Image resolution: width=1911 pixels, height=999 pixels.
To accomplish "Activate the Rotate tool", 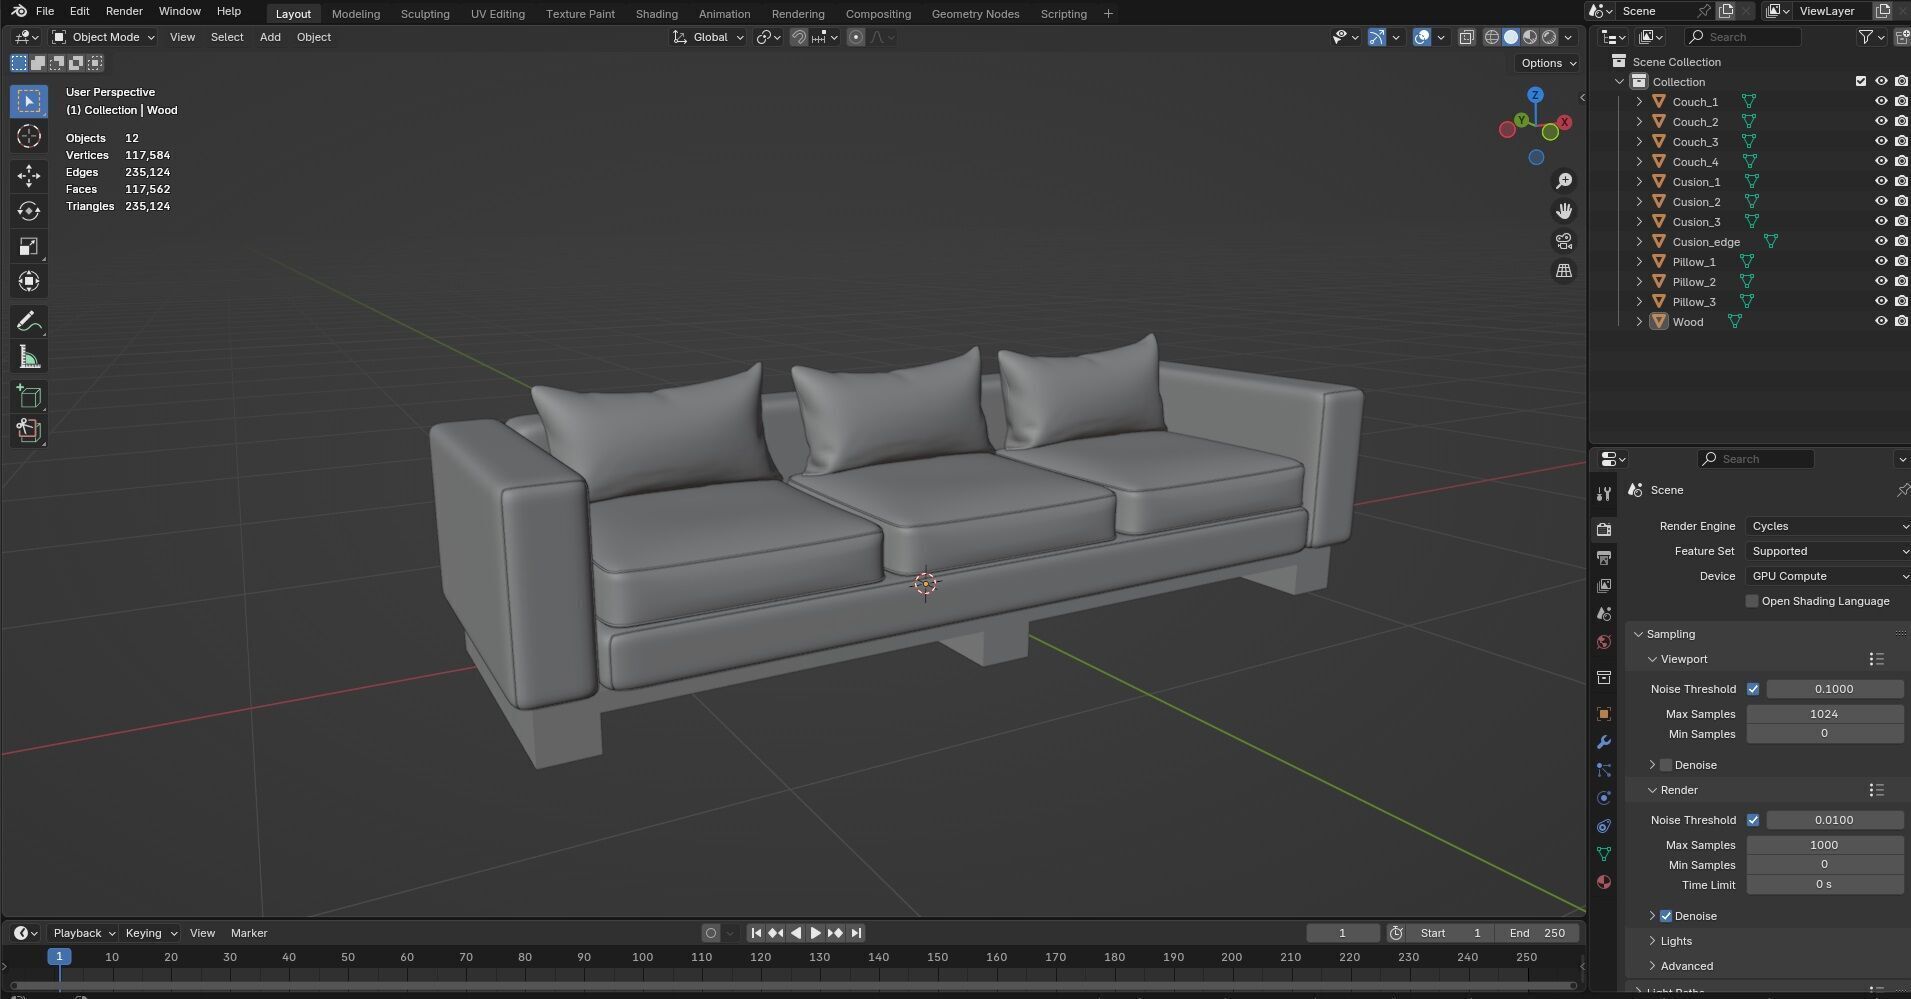I will (29, 211).
